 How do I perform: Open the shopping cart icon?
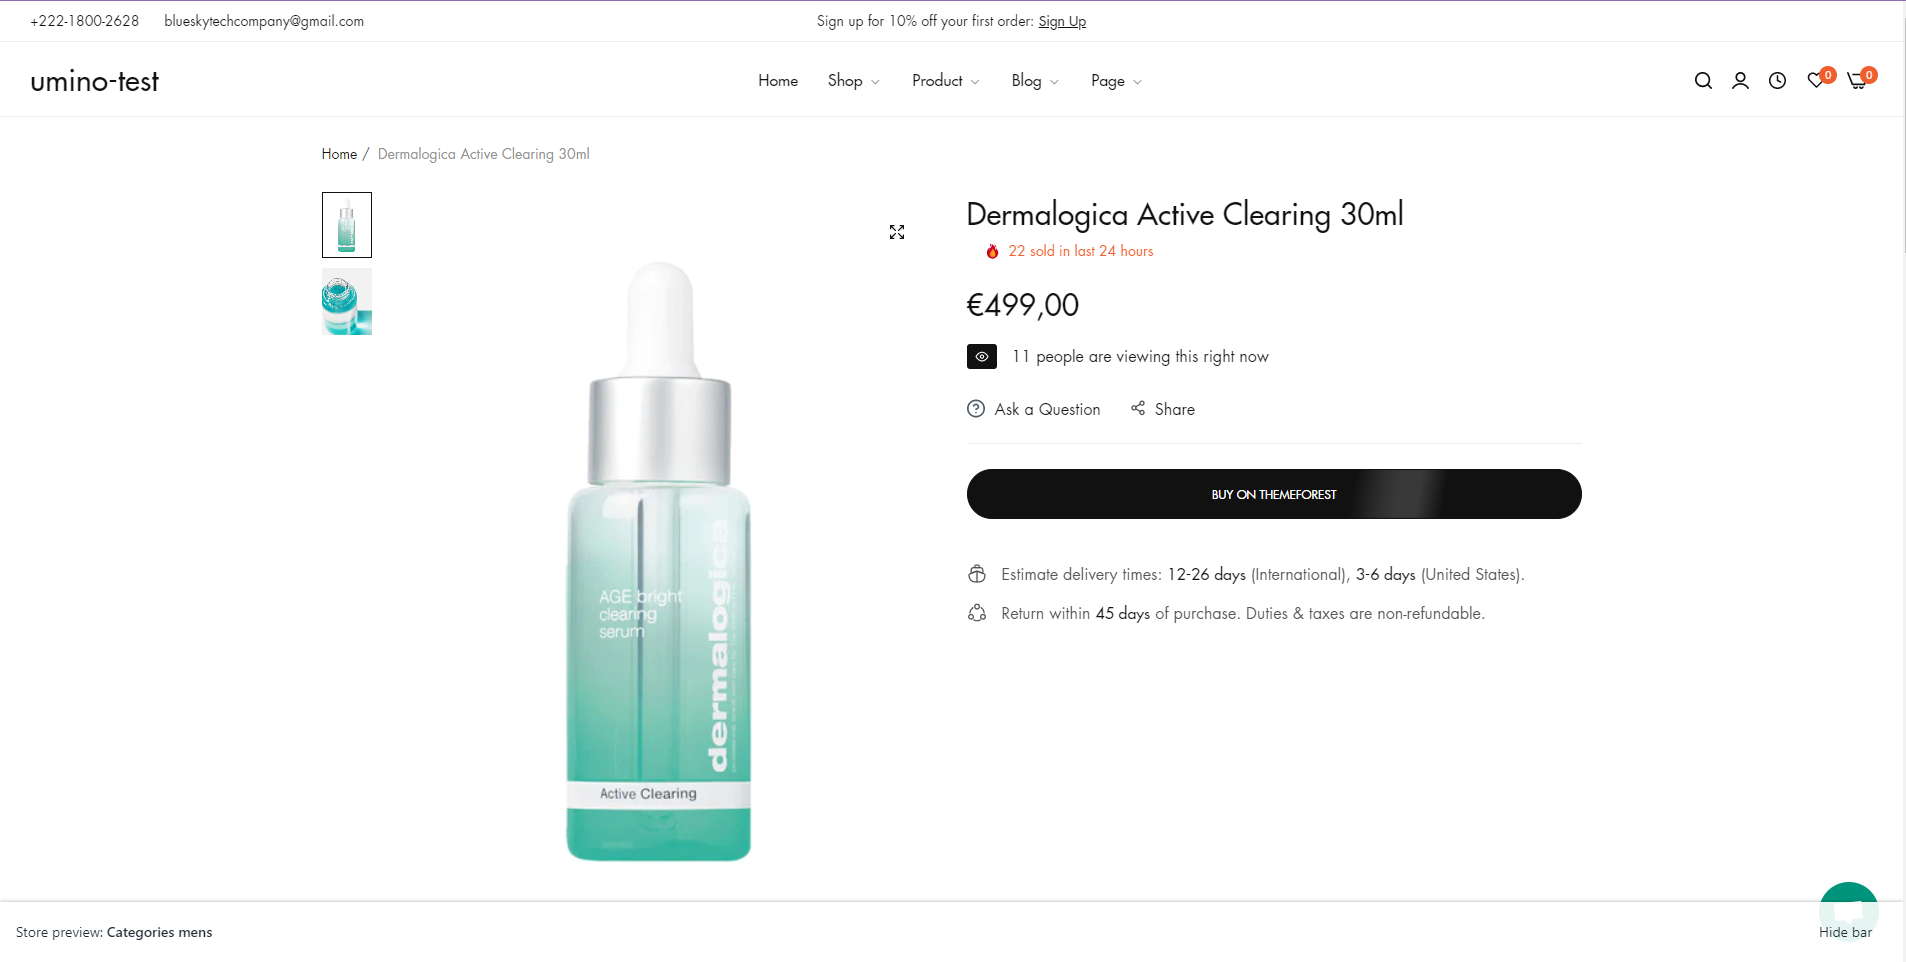(1857, 81)
